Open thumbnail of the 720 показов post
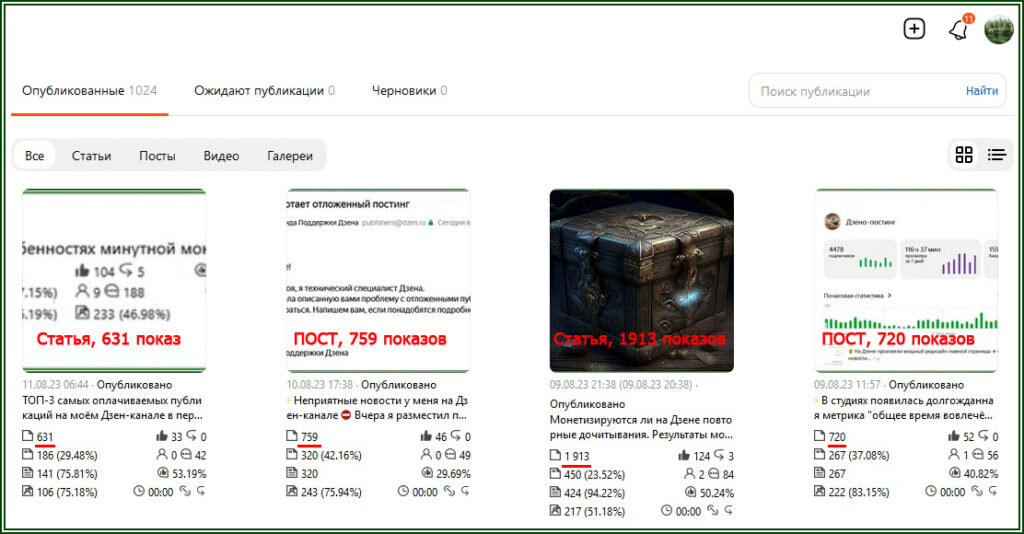Screen dimensions: 1024x534 906,281
